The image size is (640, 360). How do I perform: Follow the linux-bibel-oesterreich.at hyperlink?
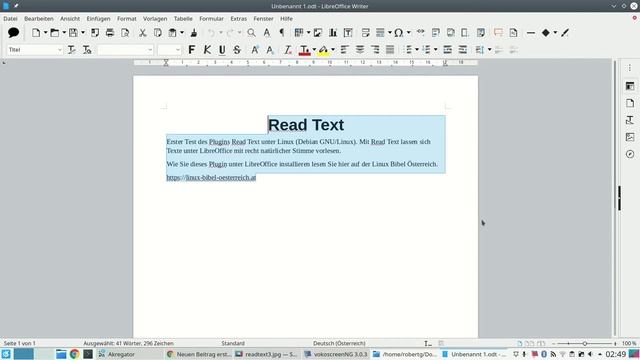tap(211, 178)
